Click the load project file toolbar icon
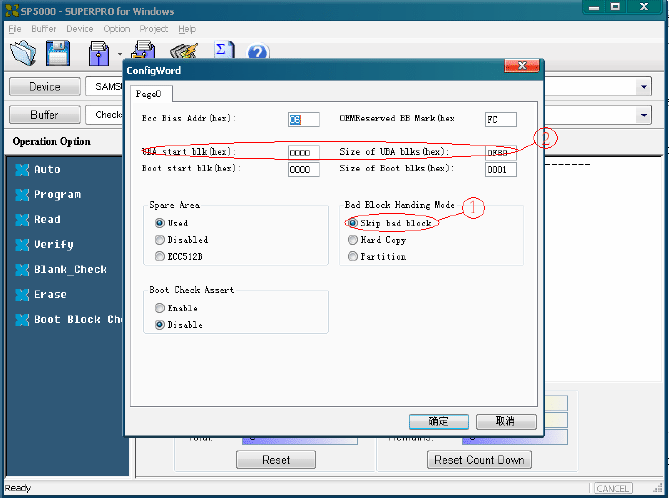 click(99, 53)
